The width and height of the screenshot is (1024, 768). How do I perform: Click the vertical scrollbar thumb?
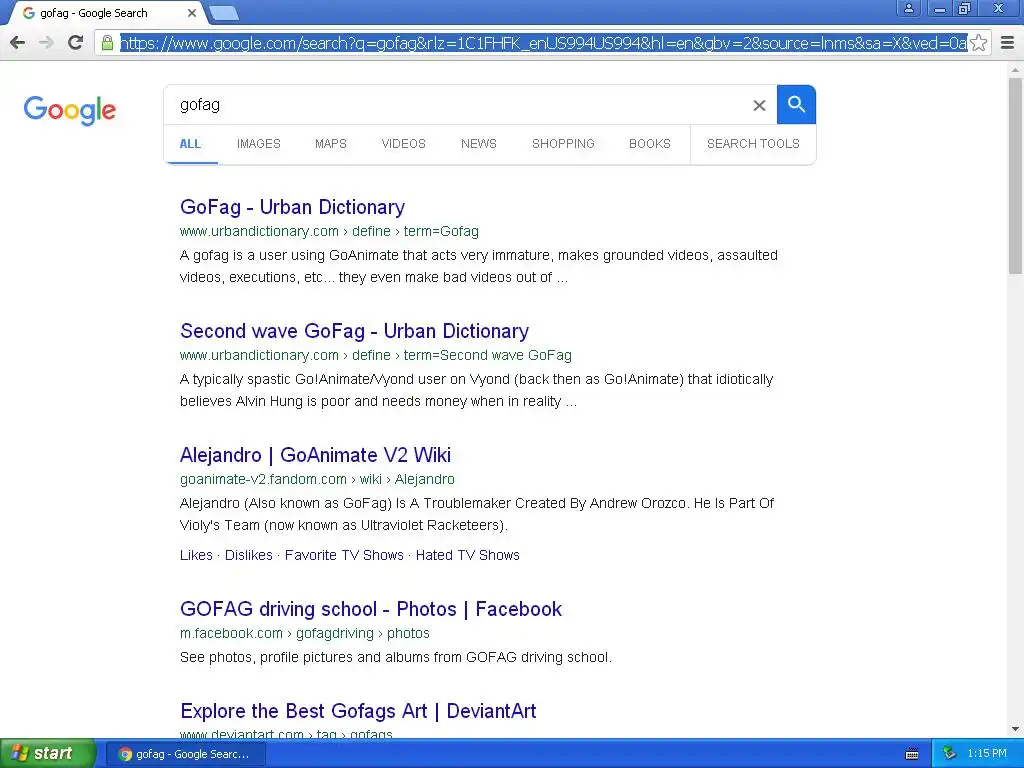(1015, 175)
